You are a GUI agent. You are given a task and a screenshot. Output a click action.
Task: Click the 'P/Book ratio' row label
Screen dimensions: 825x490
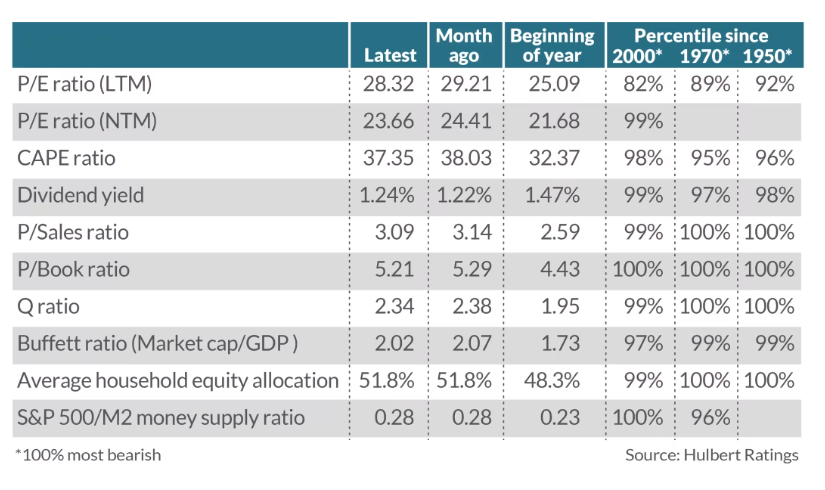(x=73, y=269)
